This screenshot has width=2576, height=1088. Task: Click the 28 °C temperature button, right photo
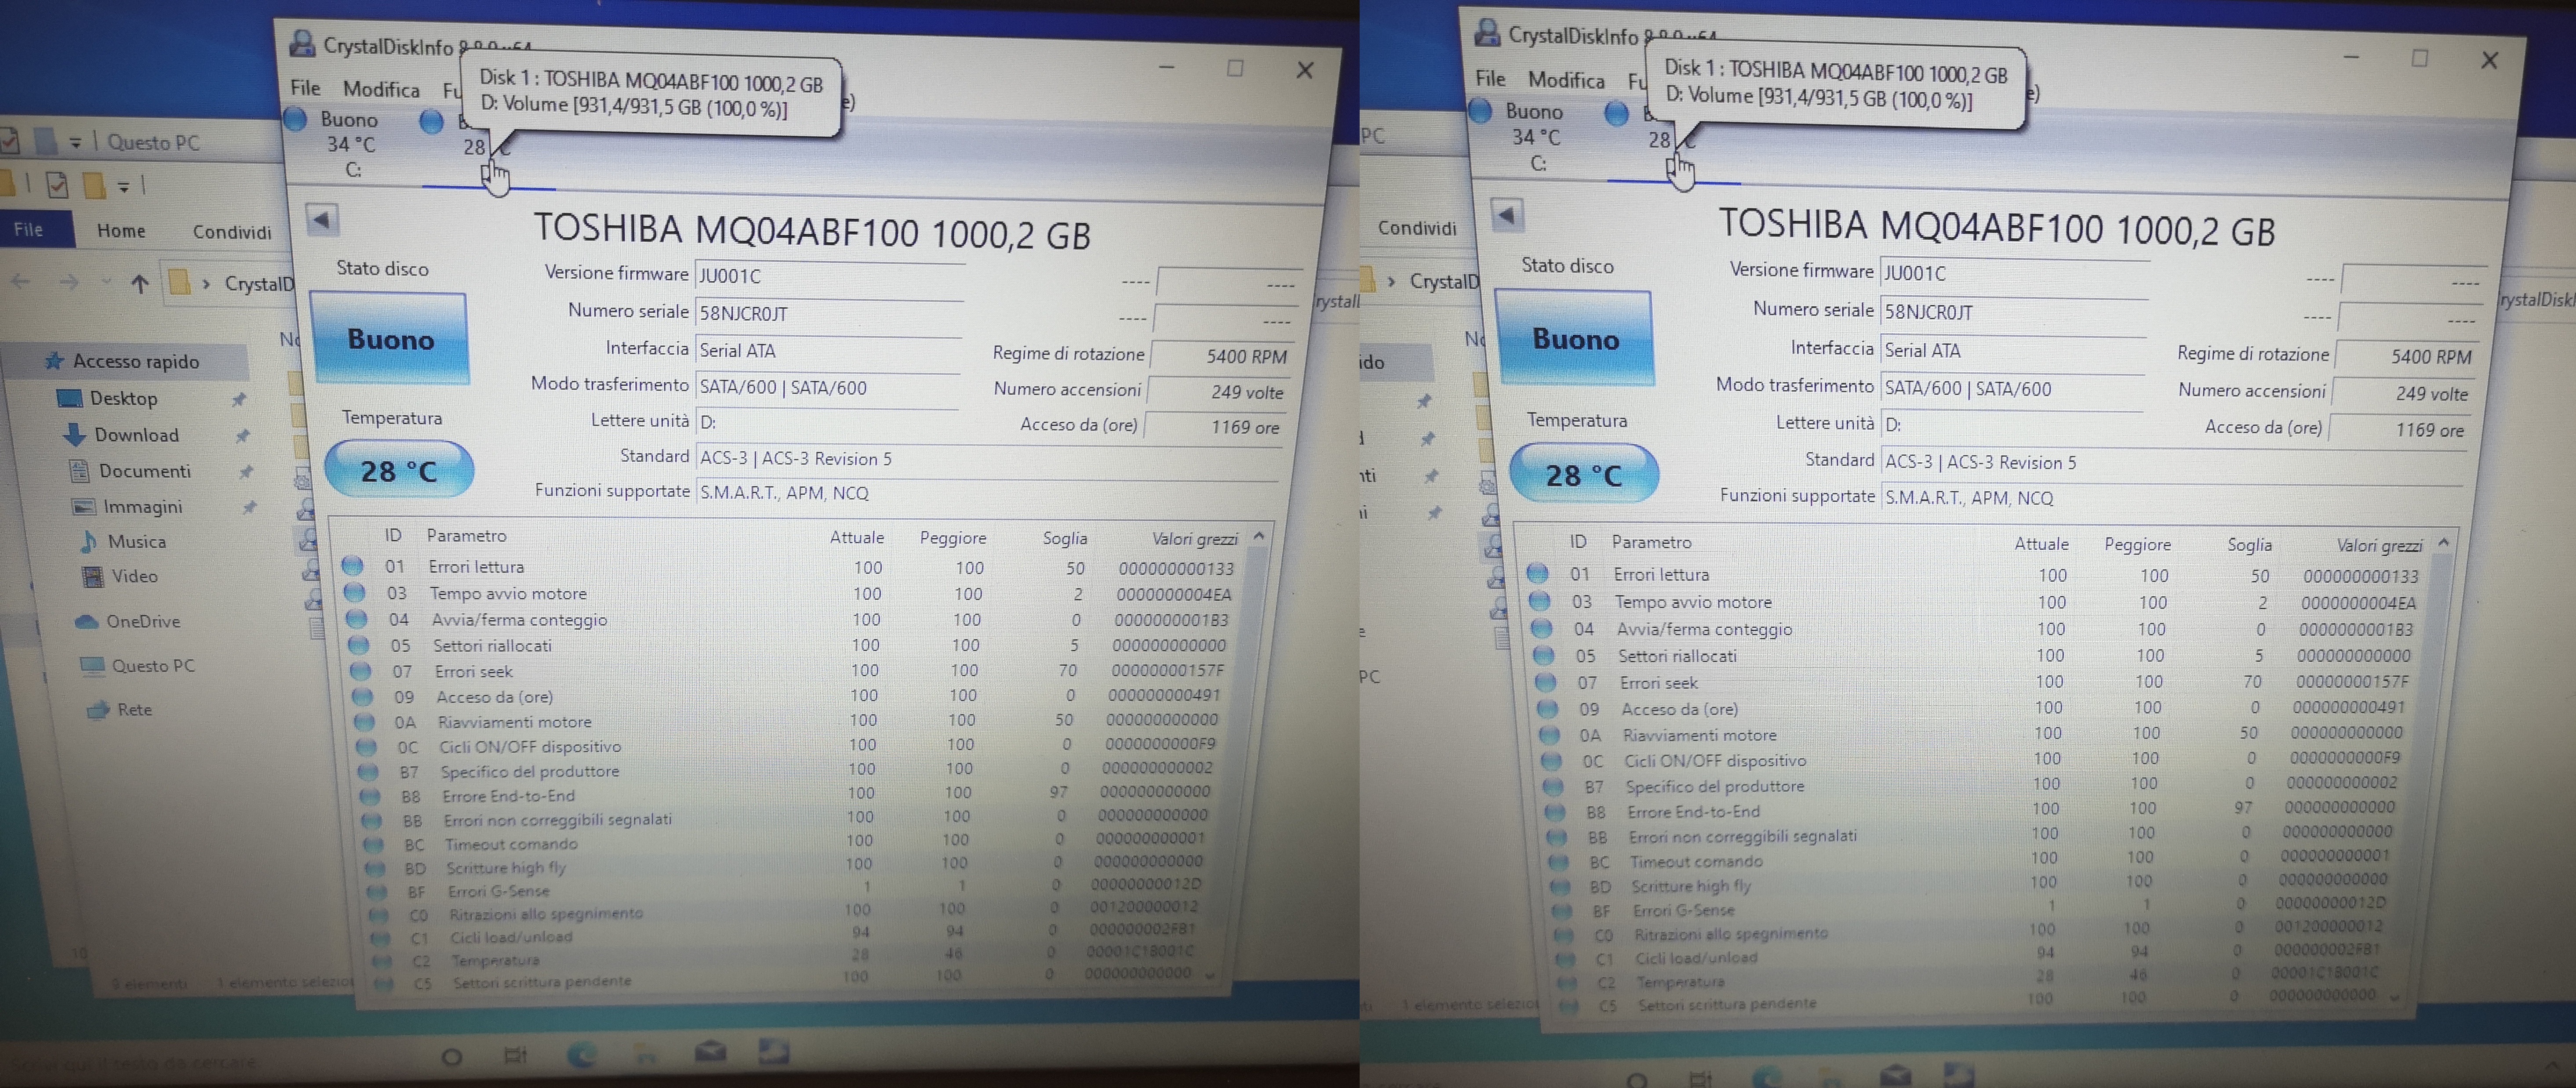[x=1584, y=474]
